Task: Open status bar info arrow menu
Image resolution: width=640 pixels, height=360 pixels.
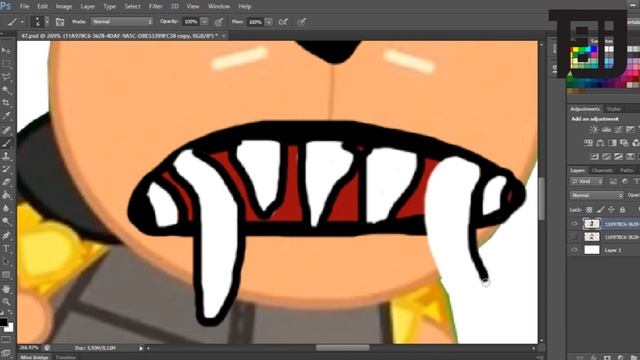Action: [141, 348]
